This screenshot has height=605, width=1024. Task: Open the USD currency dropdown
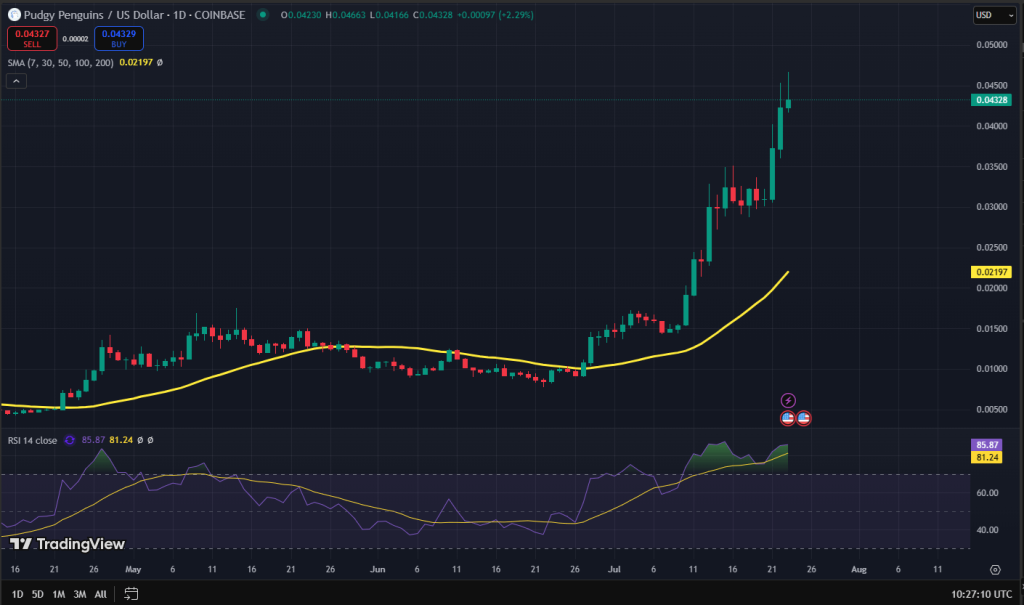(x=995, y=15)
